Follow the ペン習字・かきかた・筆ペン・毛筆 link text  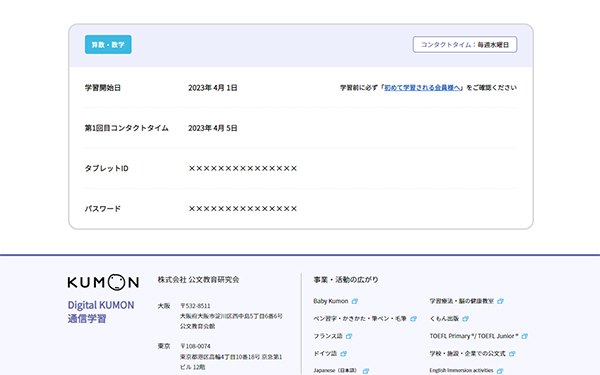(360, 319)
